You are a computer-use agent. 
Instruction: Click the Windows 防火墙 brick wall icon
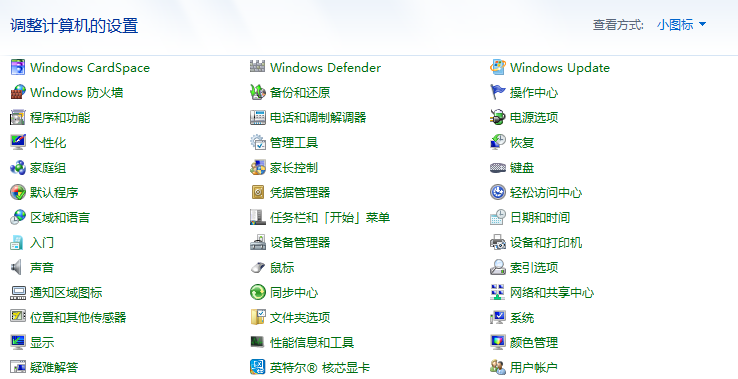point(18,92)
